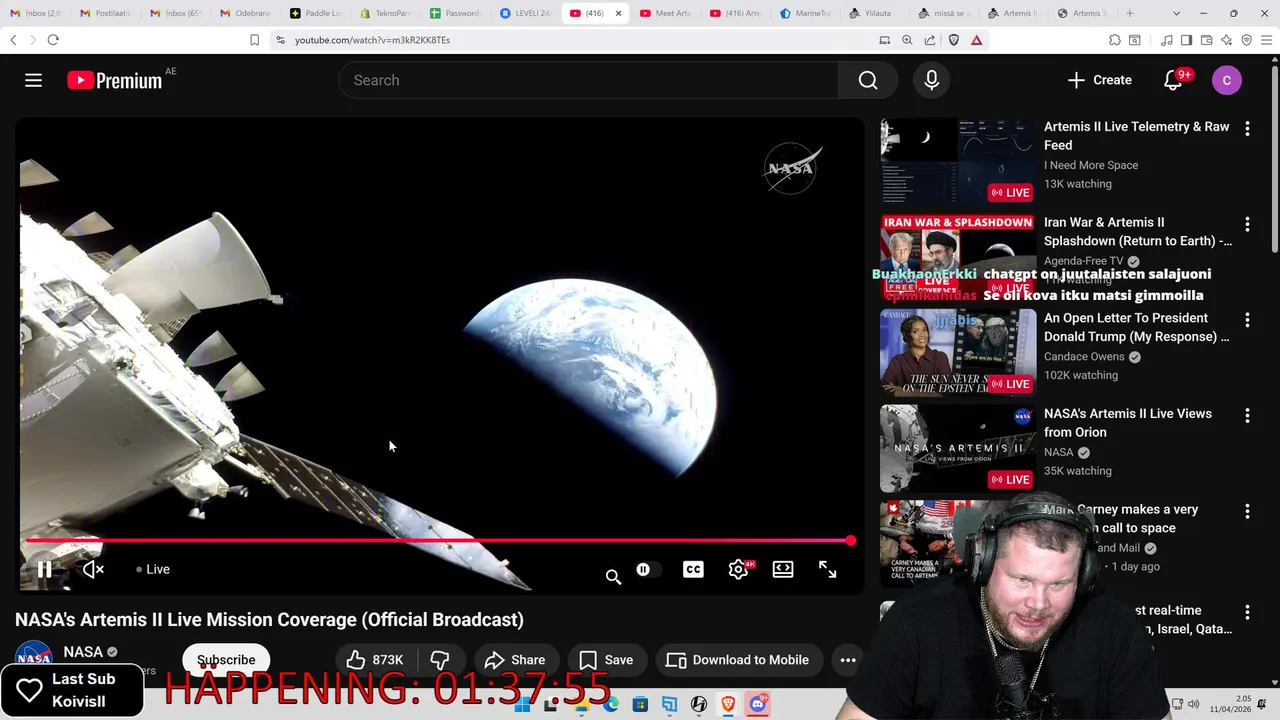
Task: Open tab search dropdown arrow
Action: pyautogui.click(x=1176, y=13)
